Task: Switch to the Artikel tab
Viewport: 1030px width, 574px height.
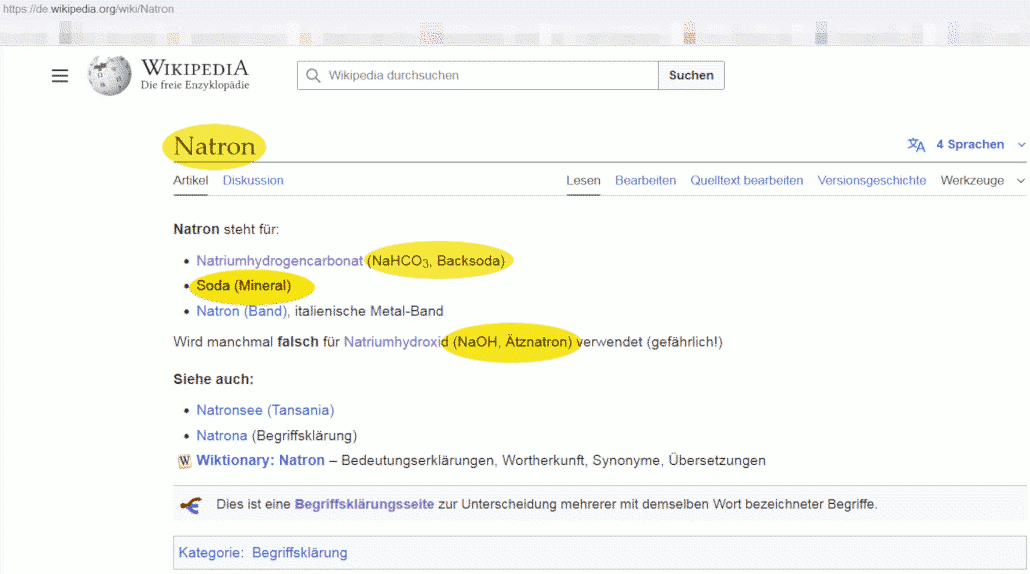Action: [190, 181]
